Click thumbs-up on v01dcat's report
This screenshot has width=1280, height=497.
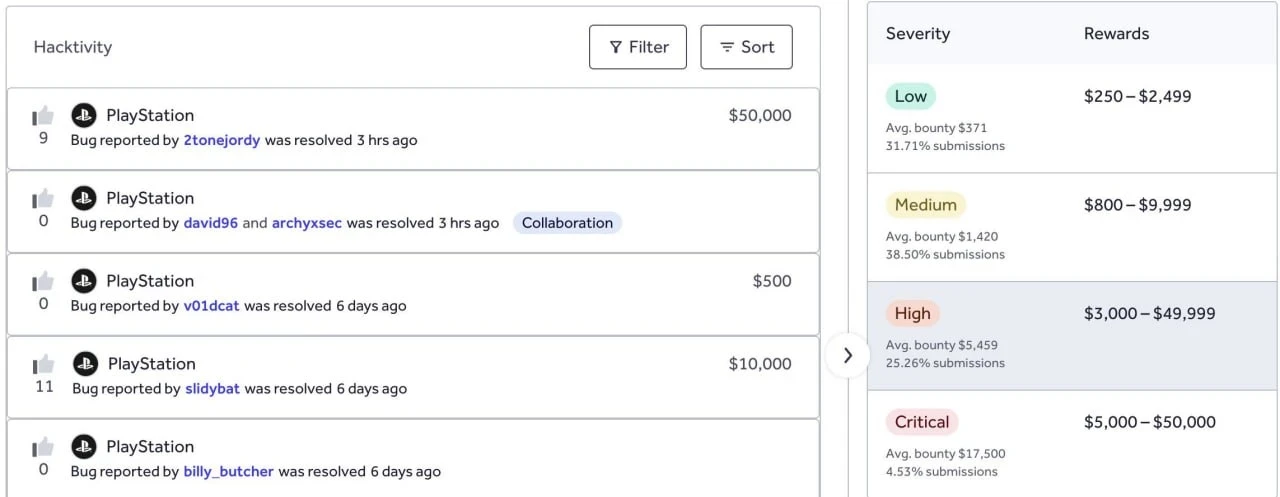point(43,282)
